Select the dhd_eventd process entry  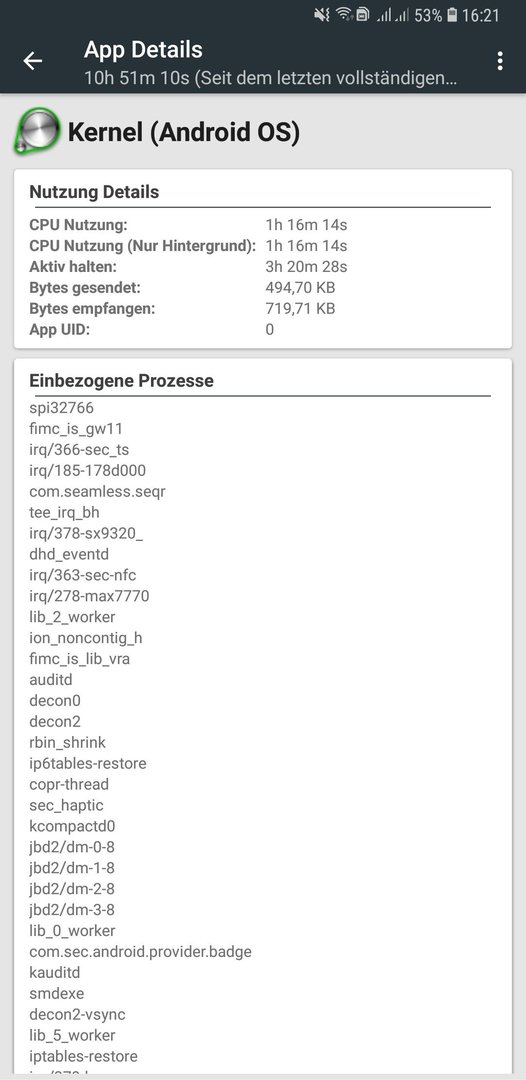coord(69,554)
